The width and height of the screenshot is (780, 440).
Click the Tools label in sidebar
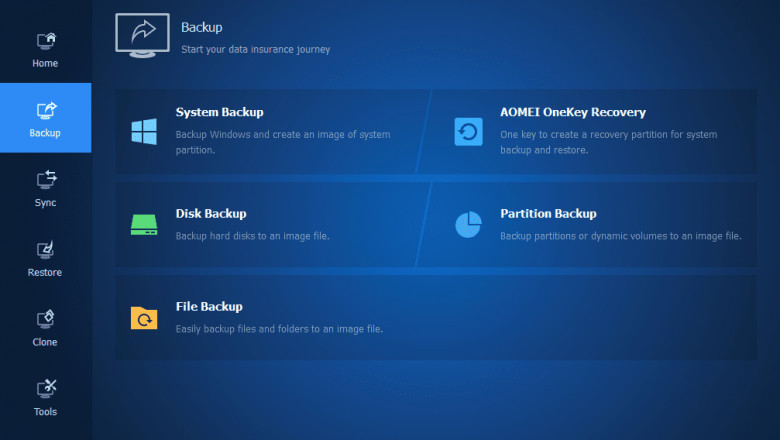[45, 412]
